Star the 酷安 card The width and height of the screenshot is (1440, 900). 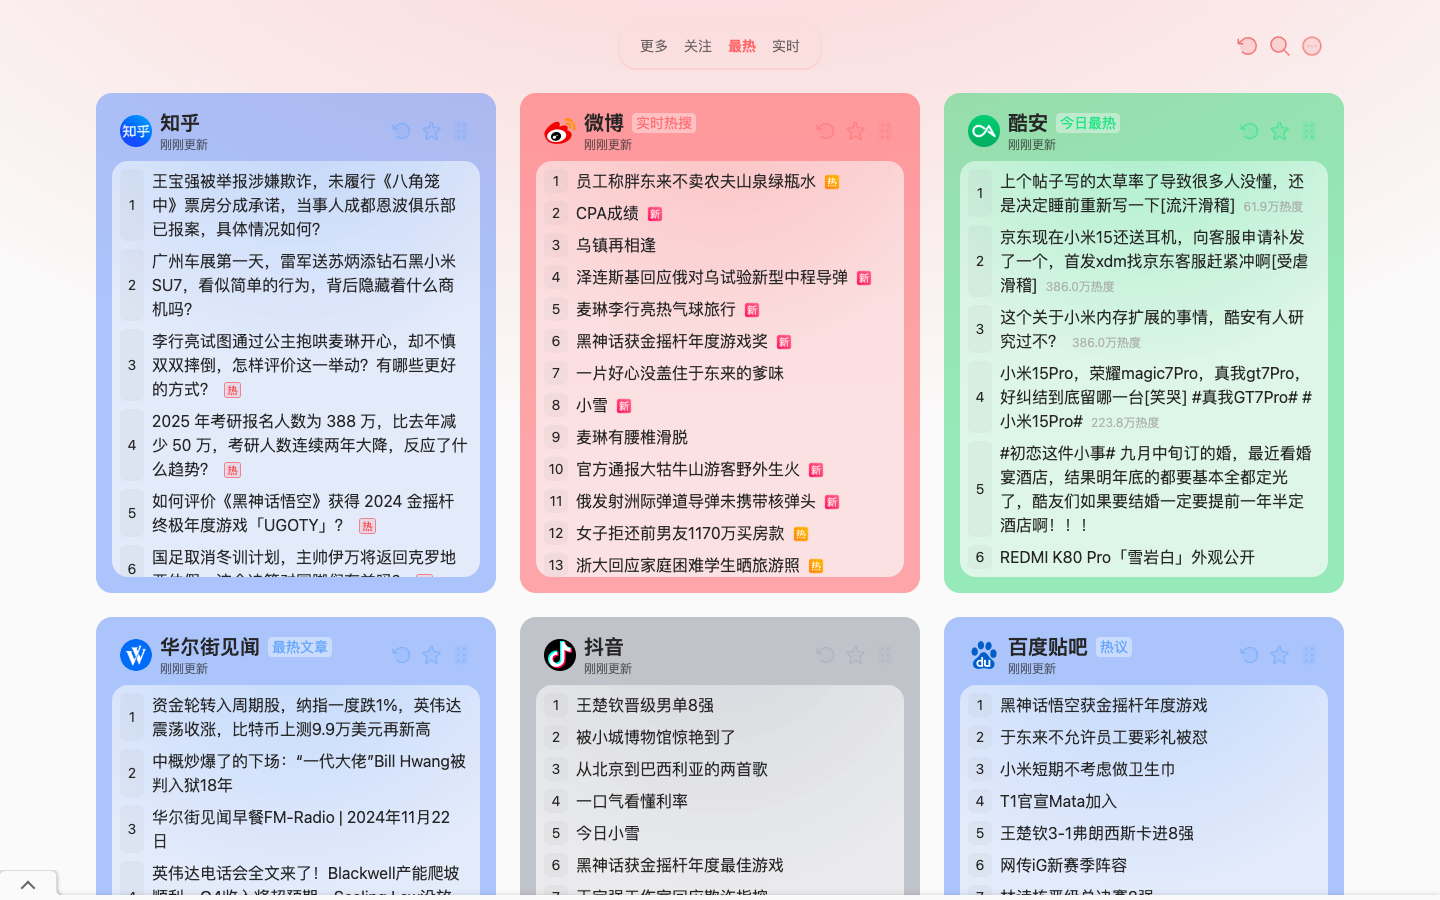coord(1279,131)
